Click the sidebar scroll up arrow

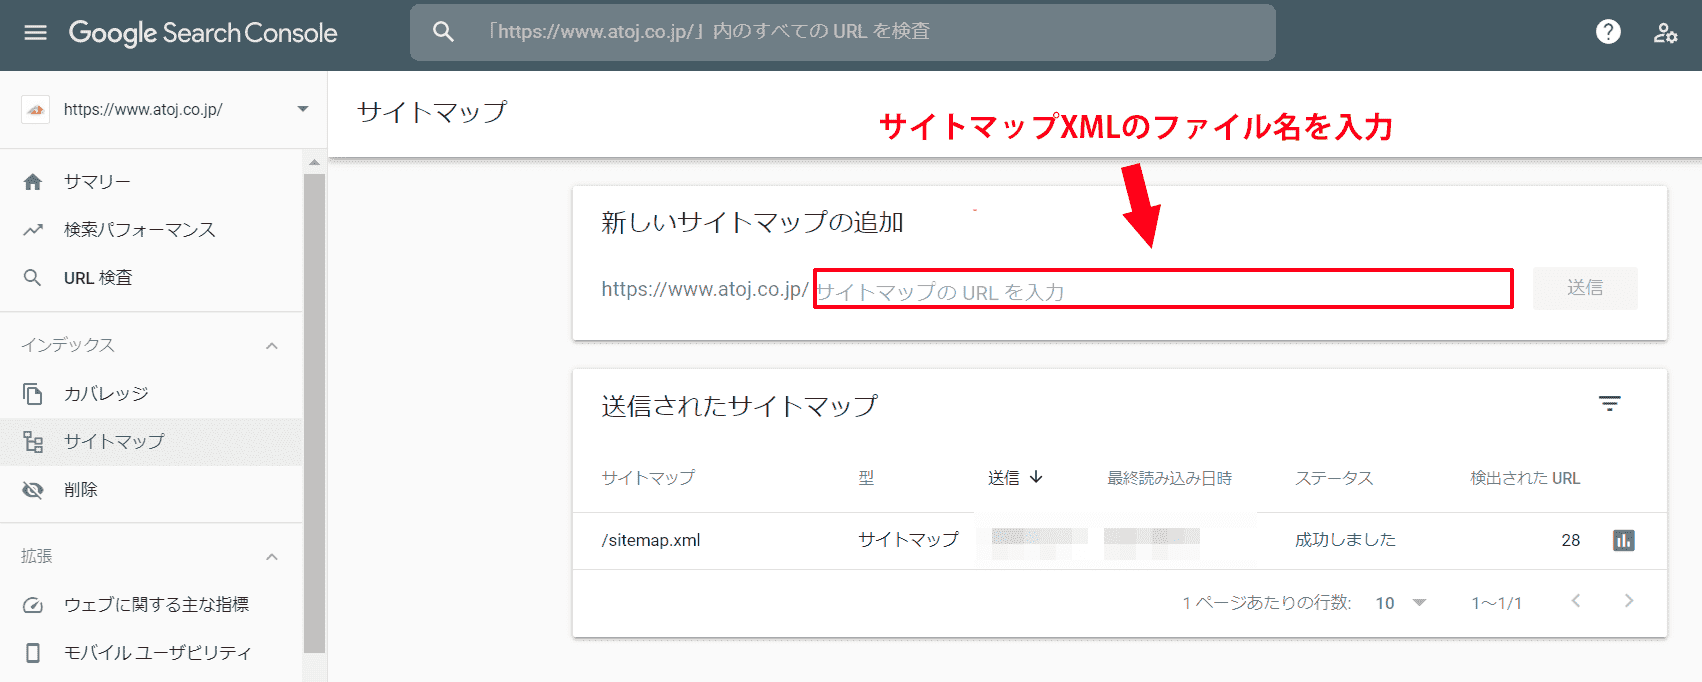pyautogui.click(x=314, y=162)
